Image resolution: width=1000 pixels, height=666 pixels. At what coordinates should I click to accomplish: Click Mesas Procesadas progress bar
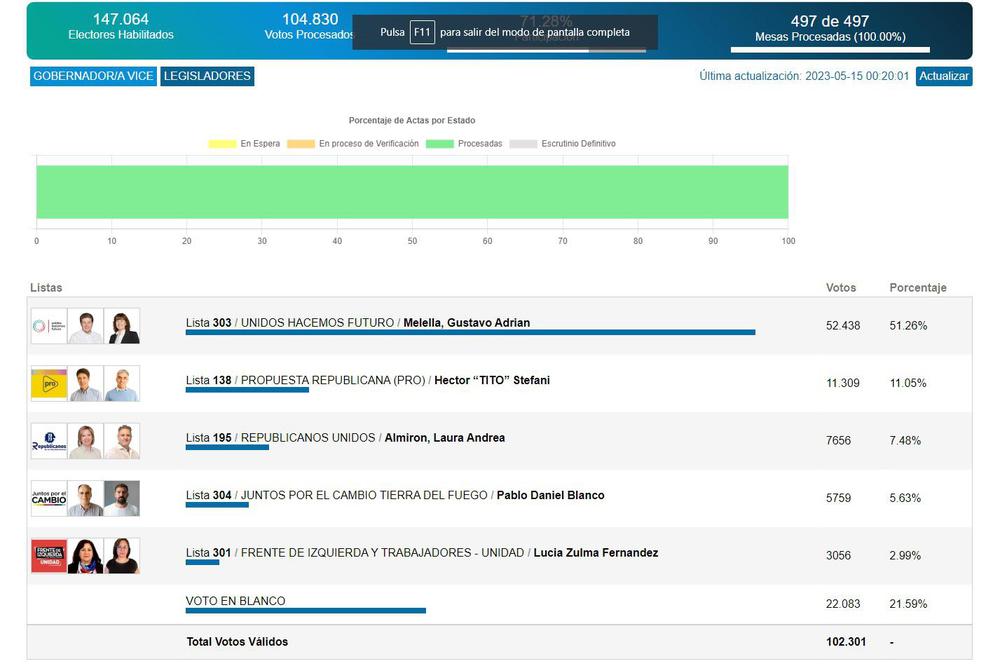pos(829,49)
